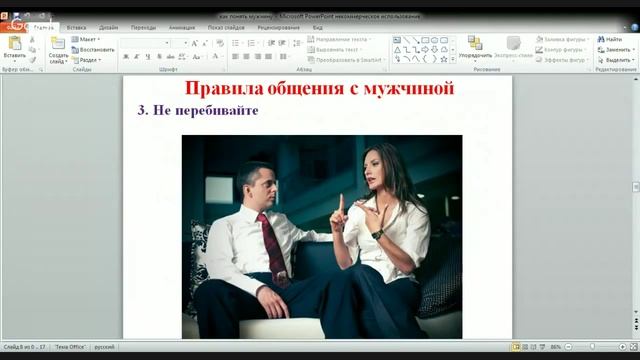
Task: Click the Copy icon in clipboard group
Action: tap(32, 50)
